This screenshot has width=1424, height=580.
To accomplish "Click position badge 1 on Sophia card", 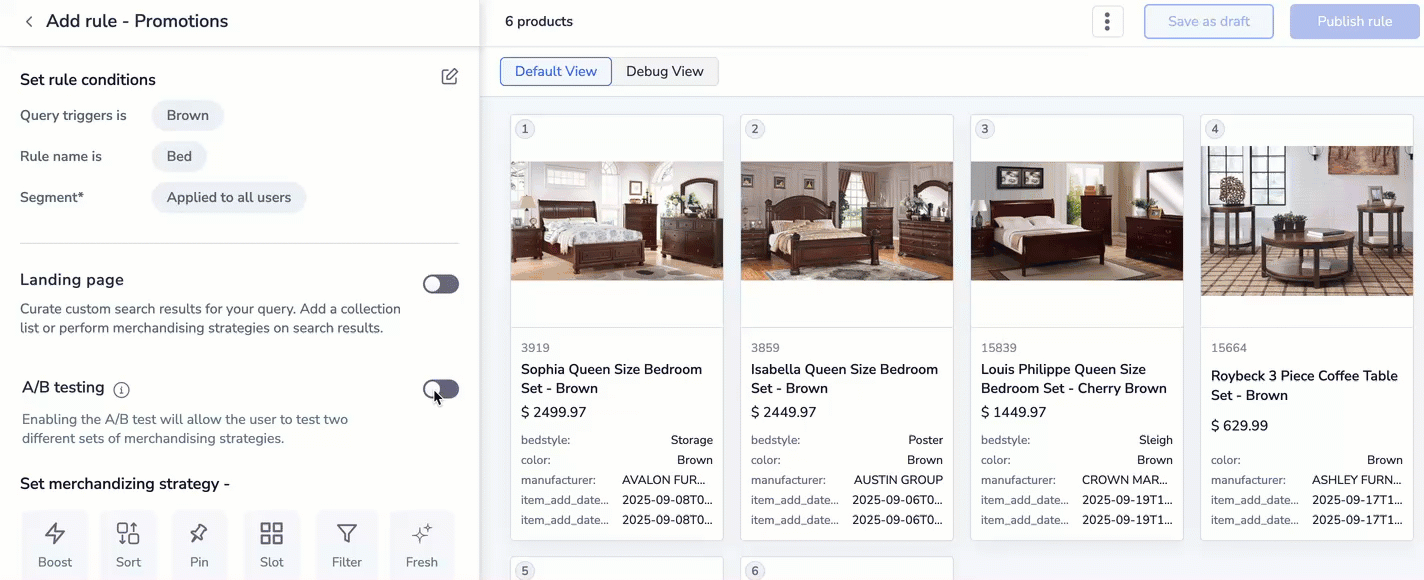I will tap(525, 129).
